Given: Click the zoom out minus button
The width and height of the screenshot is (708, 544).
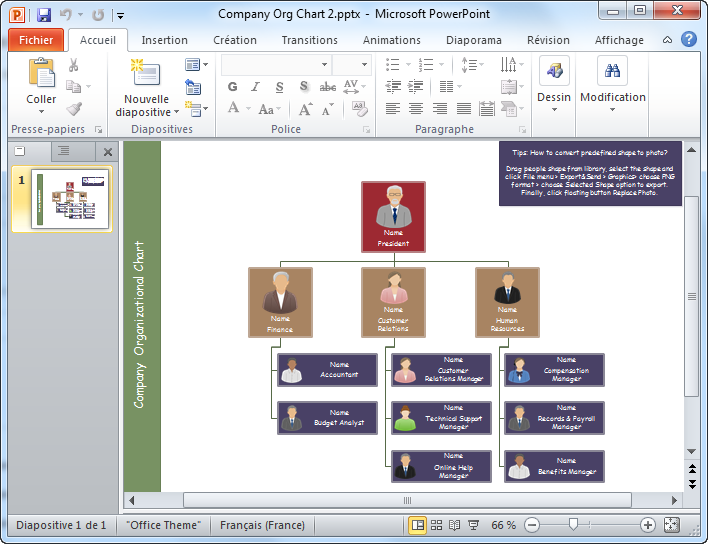Looking at the screenshot, I should pos(532,525).
